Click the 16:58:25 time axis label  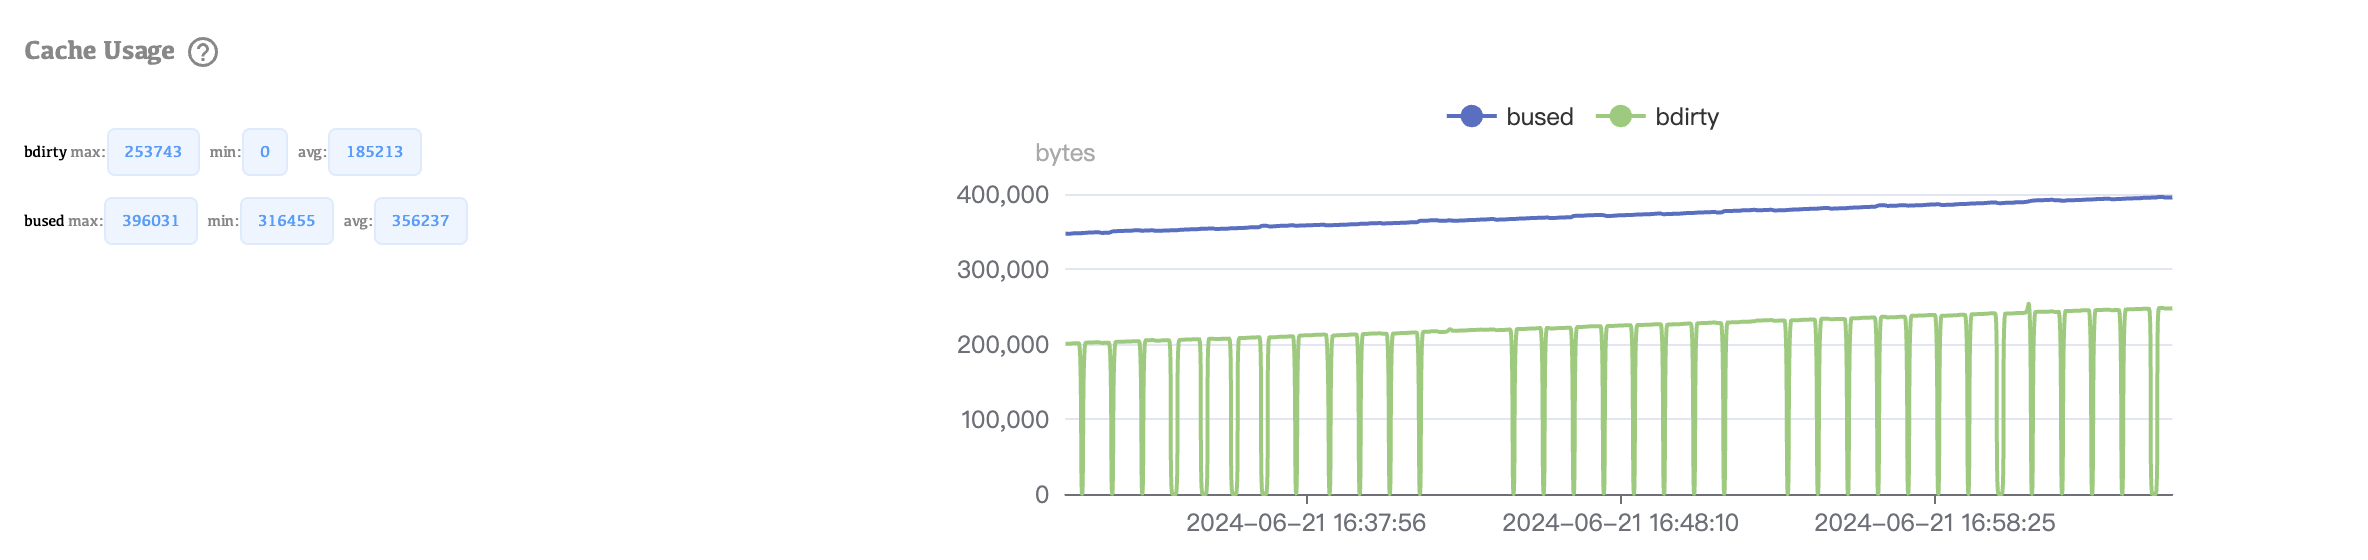1934,523
